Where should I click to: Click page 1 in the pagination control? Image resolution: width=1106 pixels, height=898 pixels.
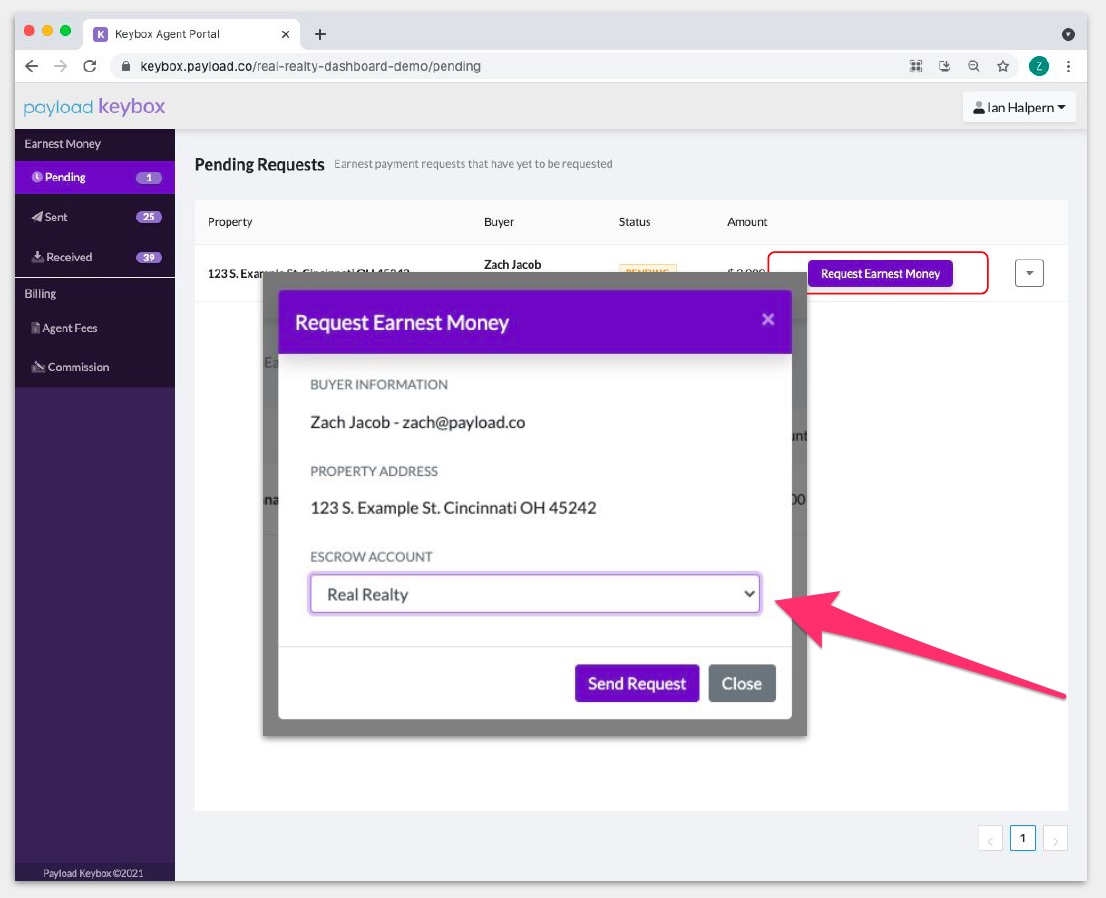[1022, 838]
